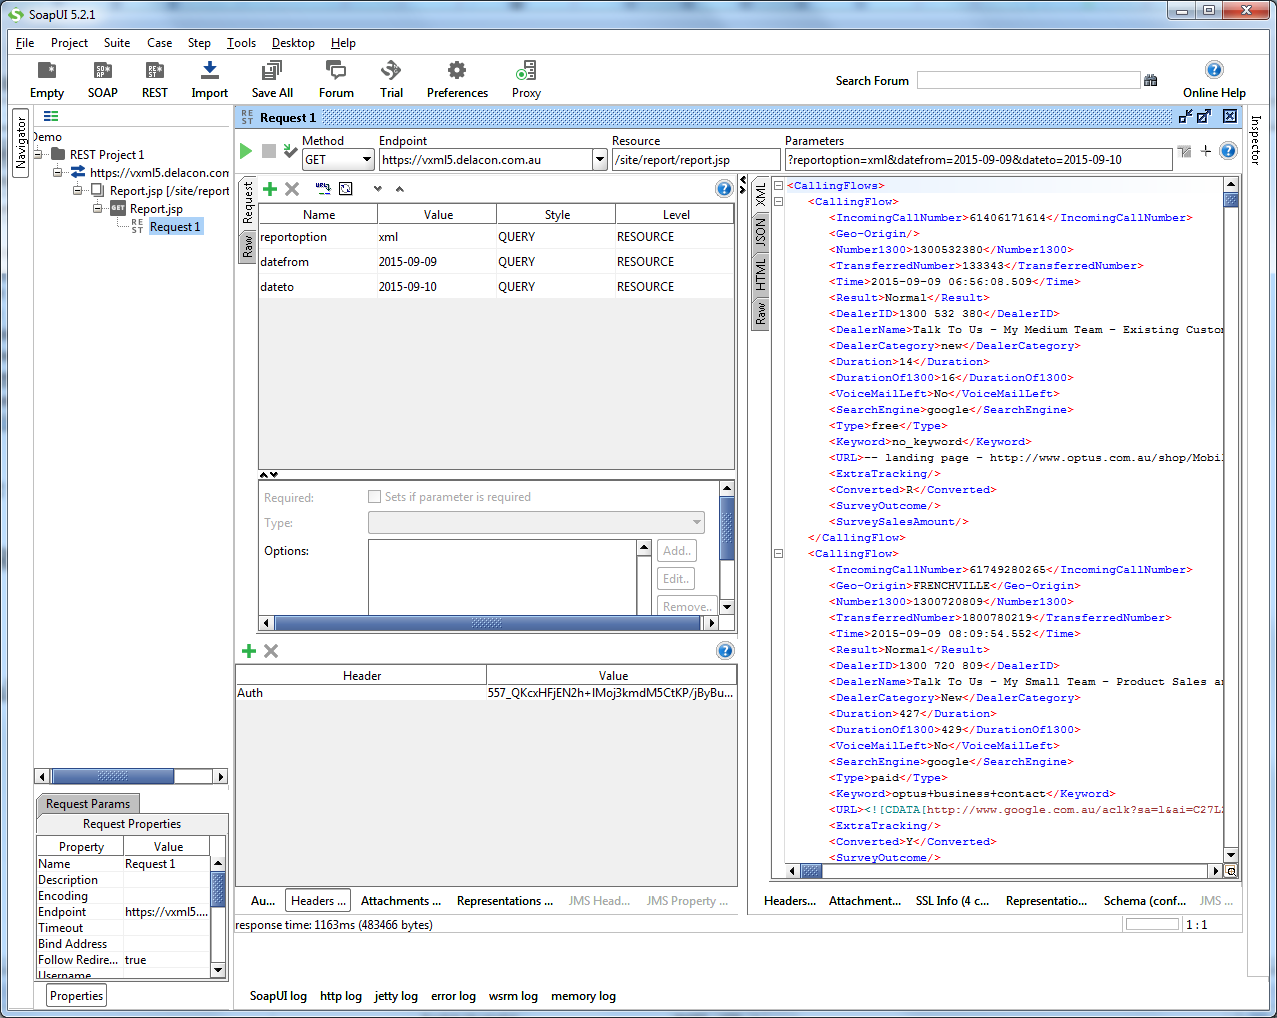Click the help icon beside the Parameters field
The width and height of the screenshot is (1277, 1018).
point(1229,151)
